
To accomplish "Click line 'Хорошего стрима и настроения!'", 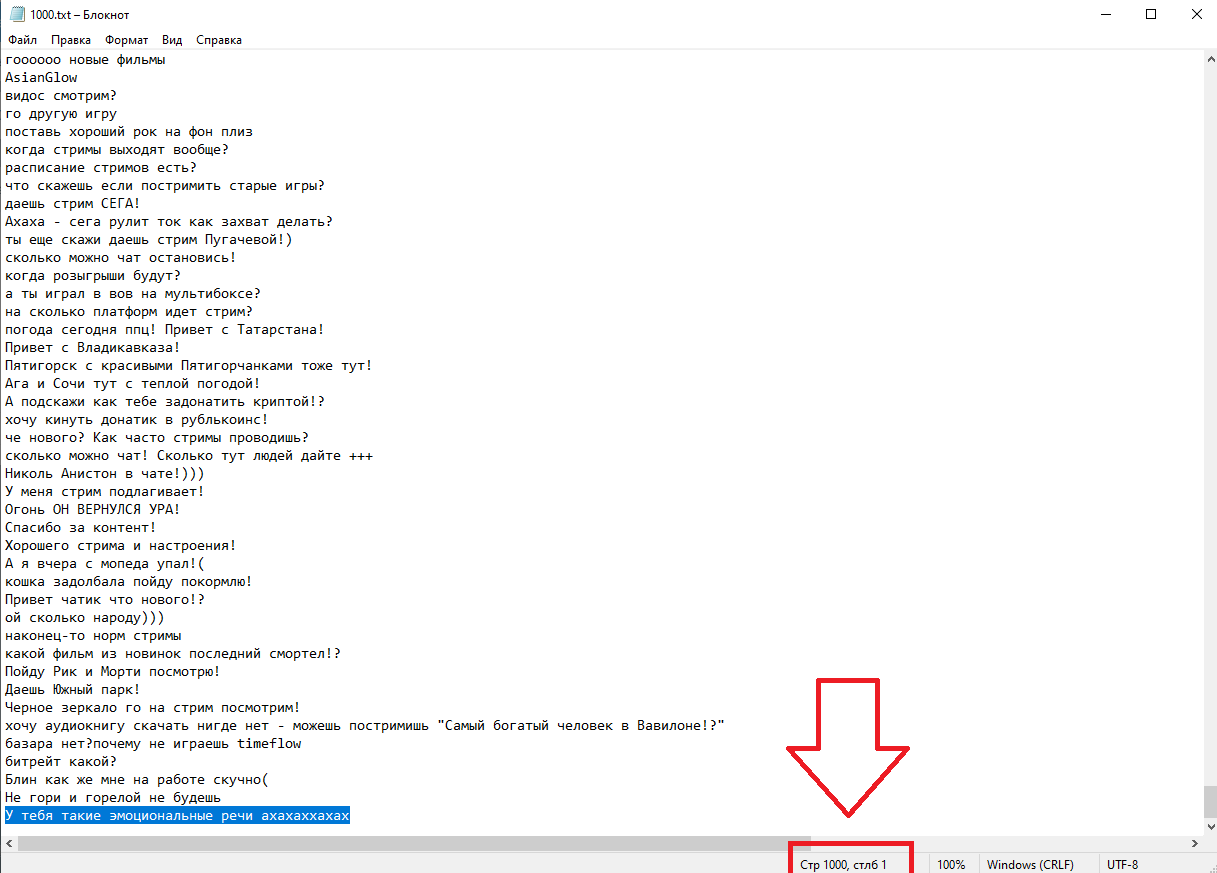I will point(121,545).
